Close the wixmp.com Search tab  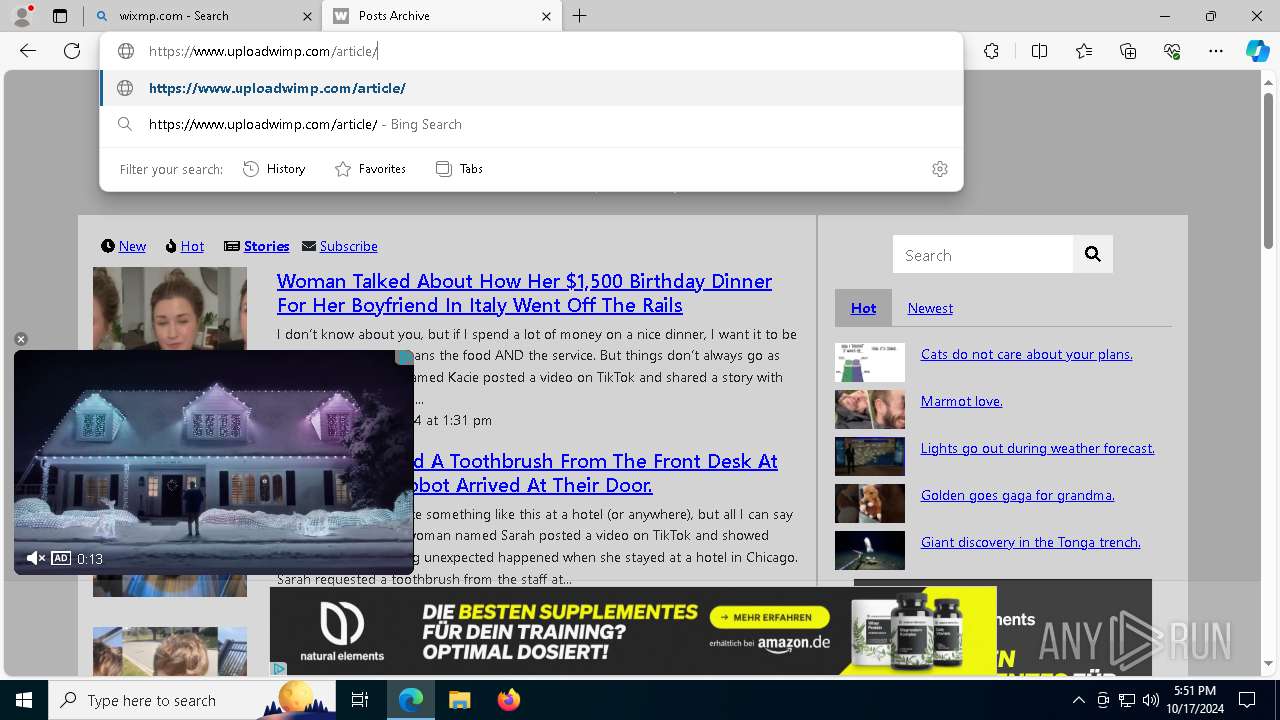[x=307, y=16]
